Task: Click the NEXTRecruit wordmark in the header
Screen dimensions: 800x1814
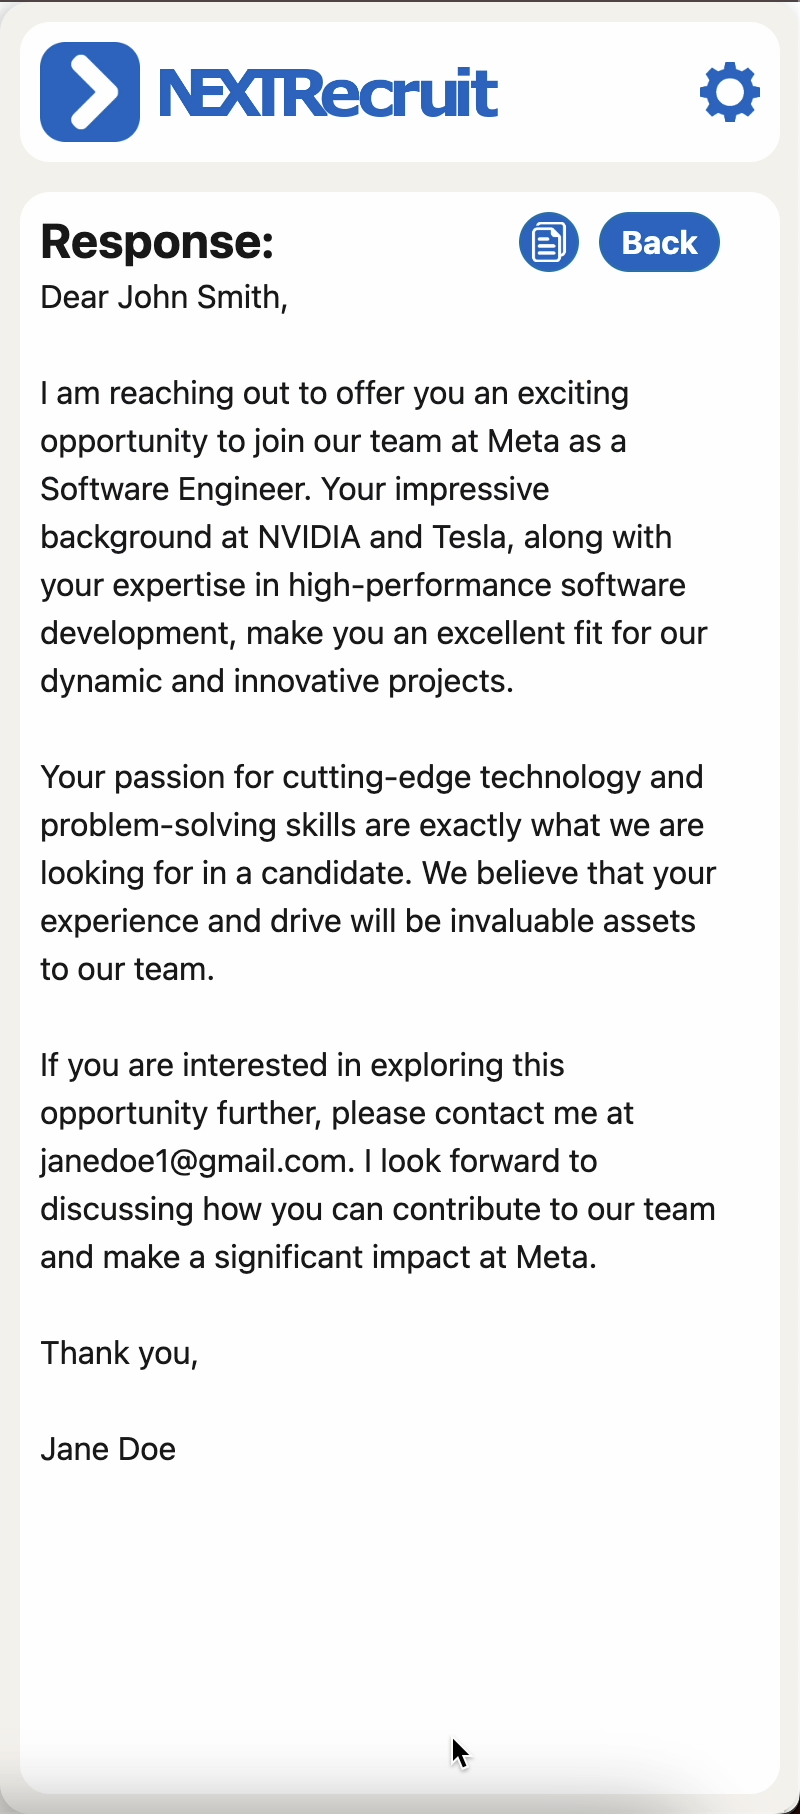Action: (328, 93)
